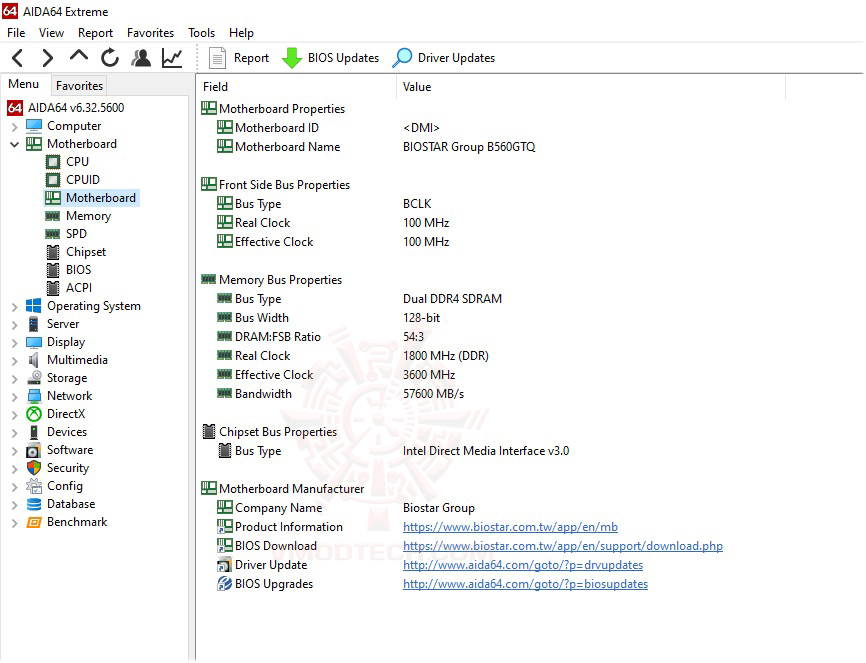
Task: Open the Report menu
Action: pos(95,33)
